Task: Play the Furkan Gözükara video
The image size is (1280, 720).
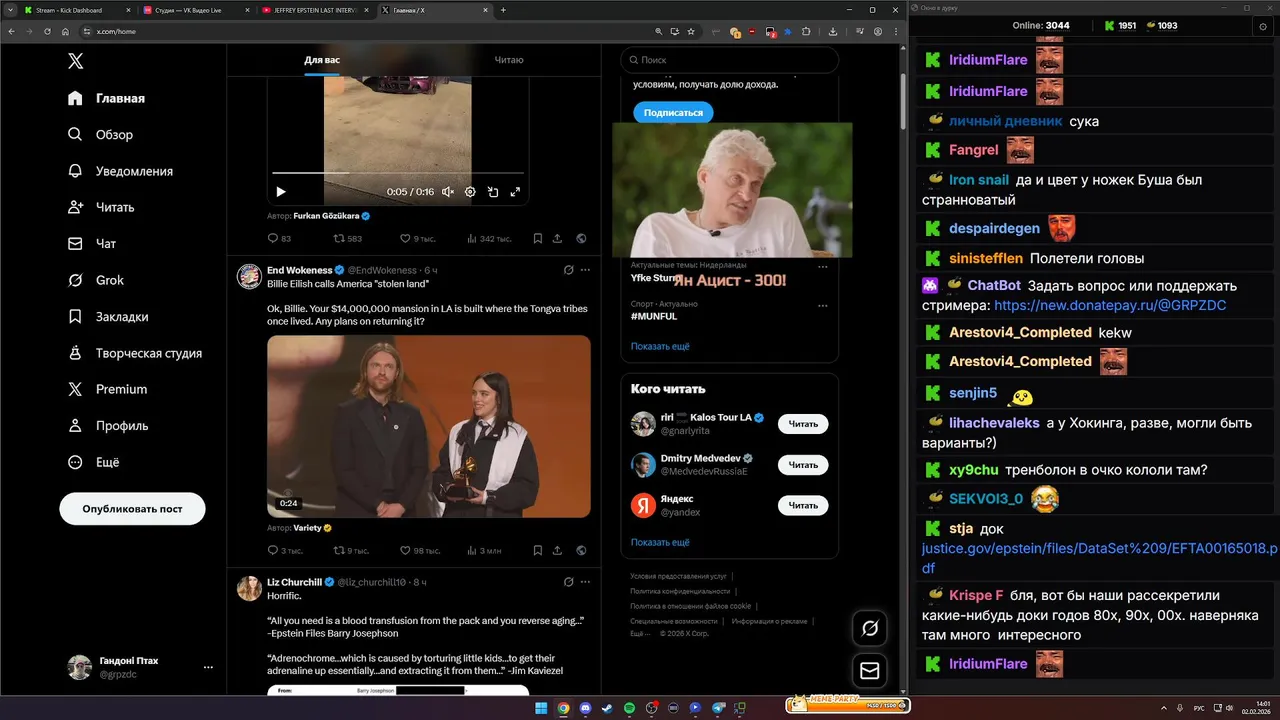Action: tap(281, 192)
